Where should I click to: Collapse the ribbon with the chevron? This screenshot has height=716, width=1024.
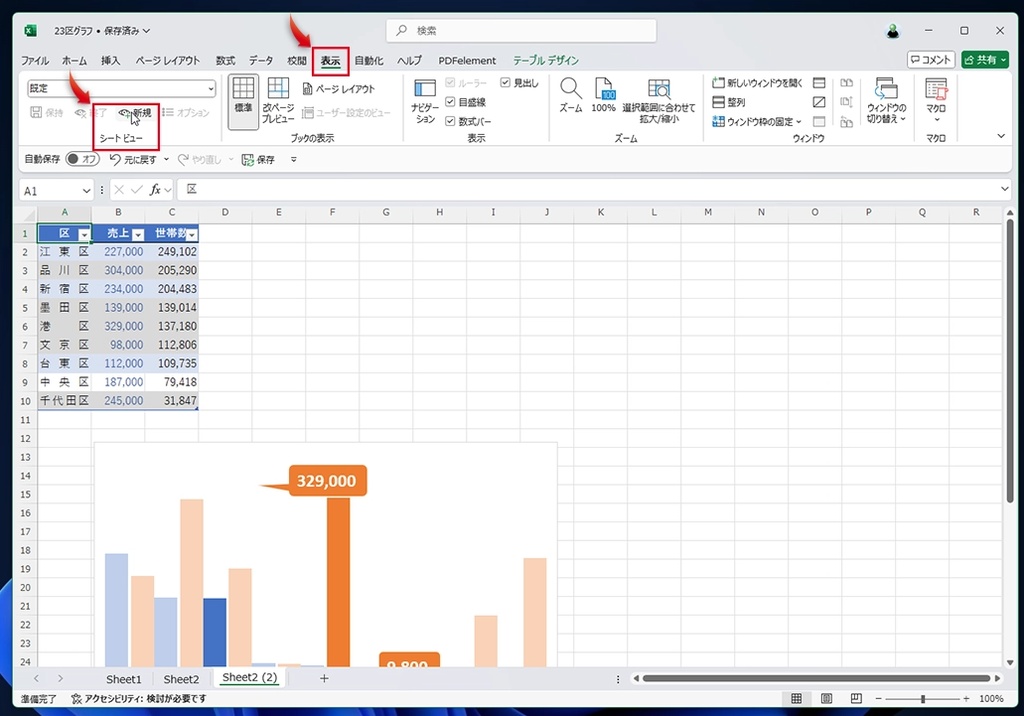tap(1001, 136)
